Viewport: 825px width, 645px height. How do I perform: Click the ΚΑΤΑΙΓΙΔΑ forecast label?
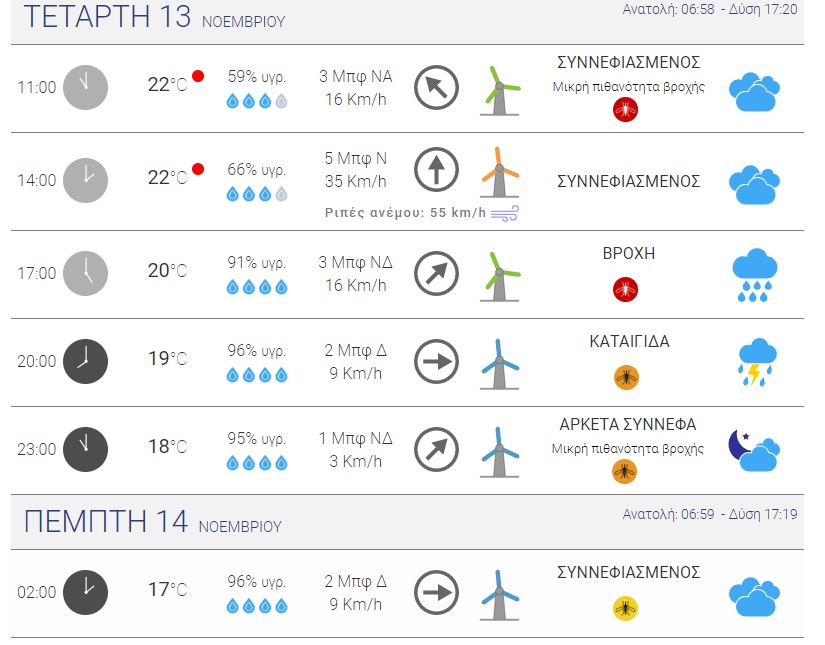tap(629, 341)
